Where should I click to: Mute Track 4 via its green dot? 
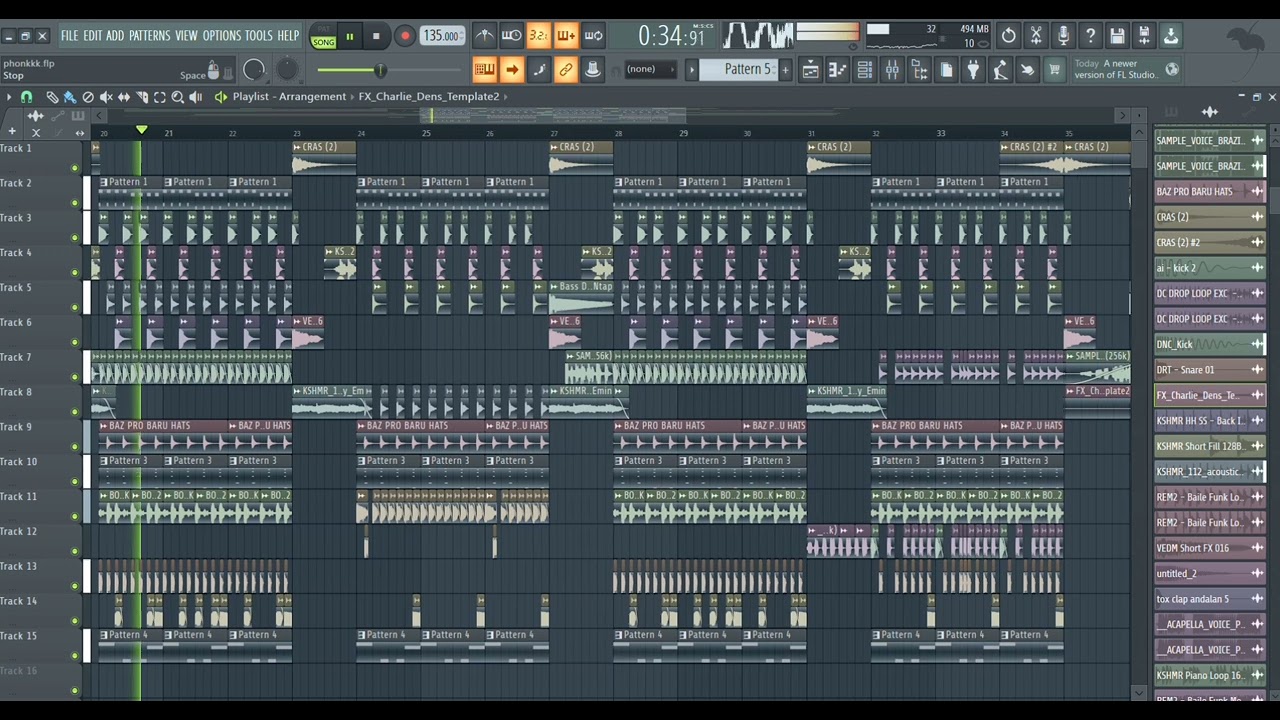click(75, 272)
